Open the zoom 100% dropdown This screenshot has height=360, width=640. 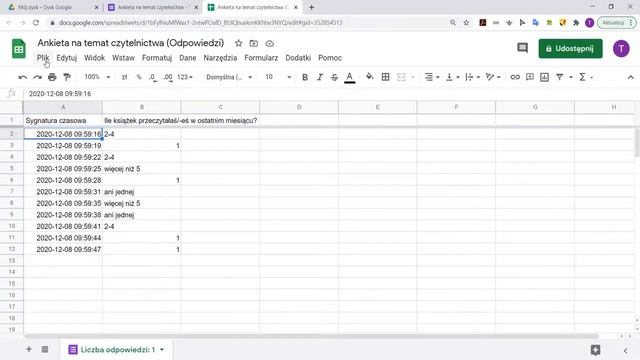pyautogui.click(x=97, y=77)
